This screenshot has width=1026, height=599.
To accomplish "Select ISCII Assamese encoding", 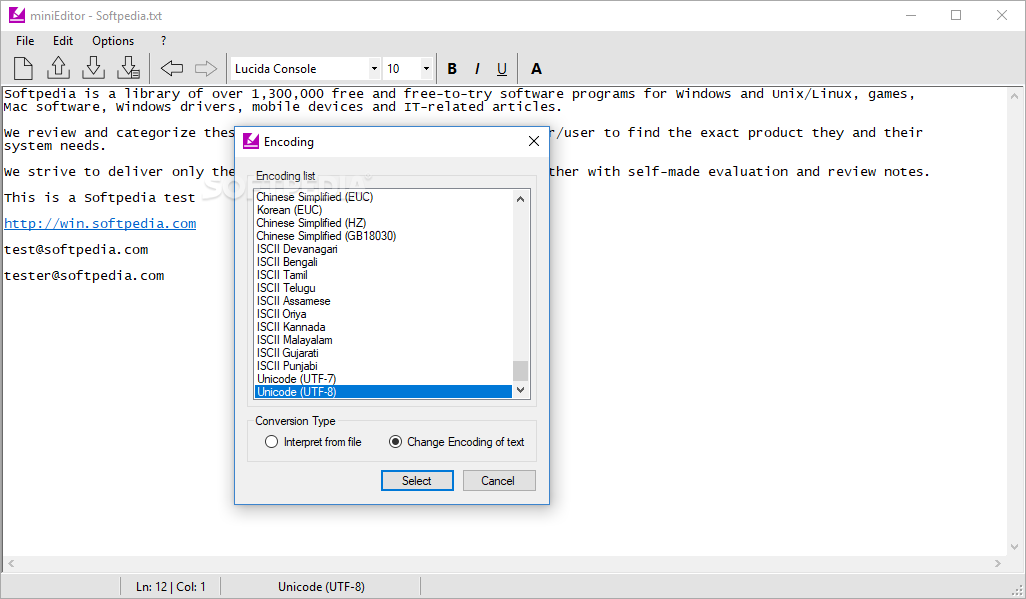I will [x=383, y=301].
